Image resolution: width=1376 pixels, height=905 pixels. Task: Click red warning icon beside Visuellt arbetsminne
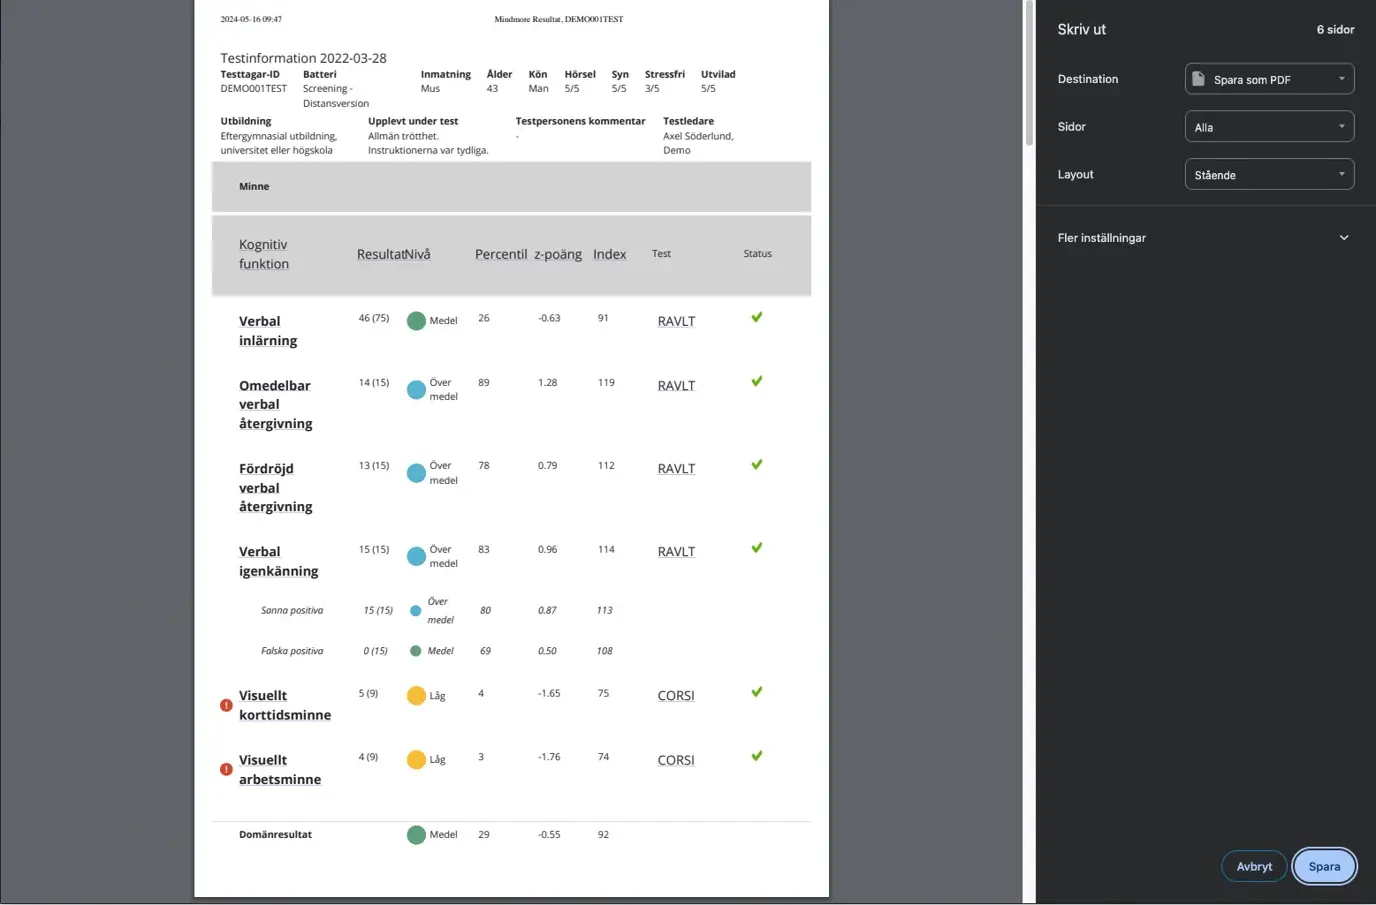(x=226, y=769)
